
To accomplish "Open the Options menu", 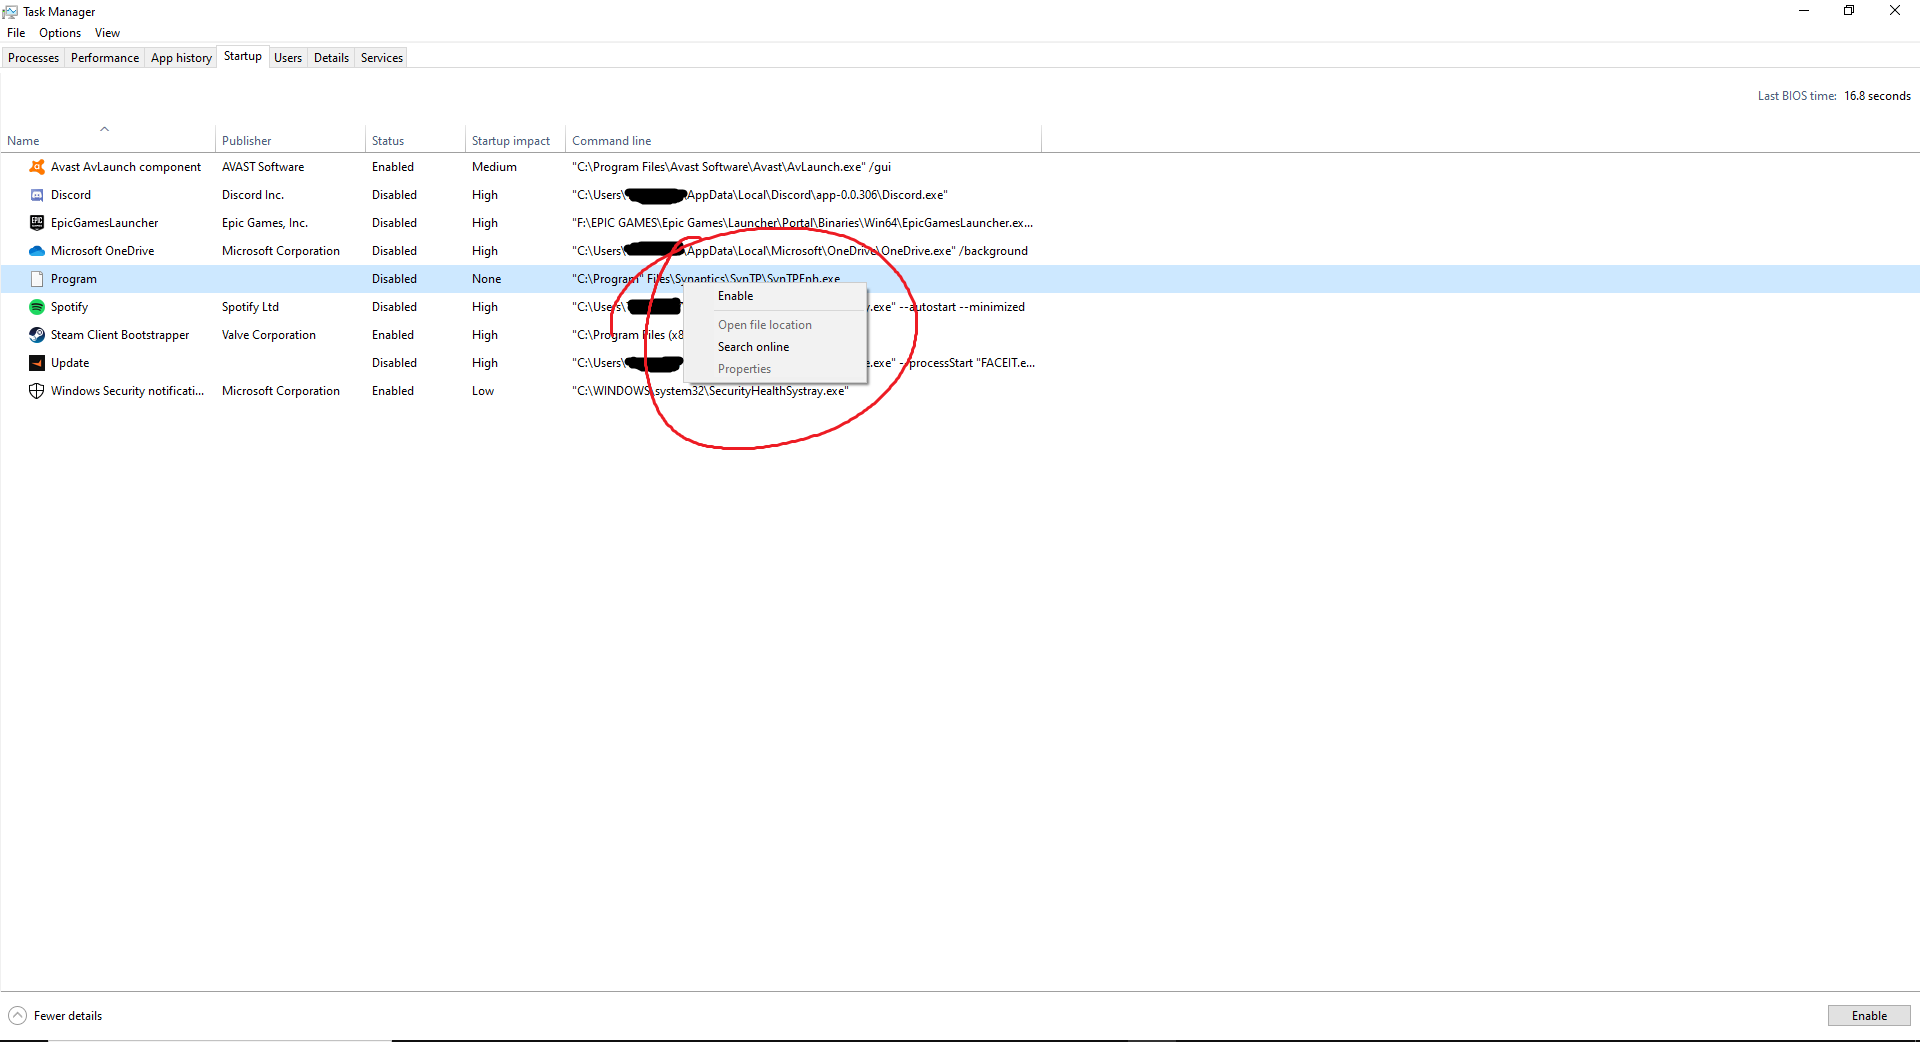I will coord(60,33).
